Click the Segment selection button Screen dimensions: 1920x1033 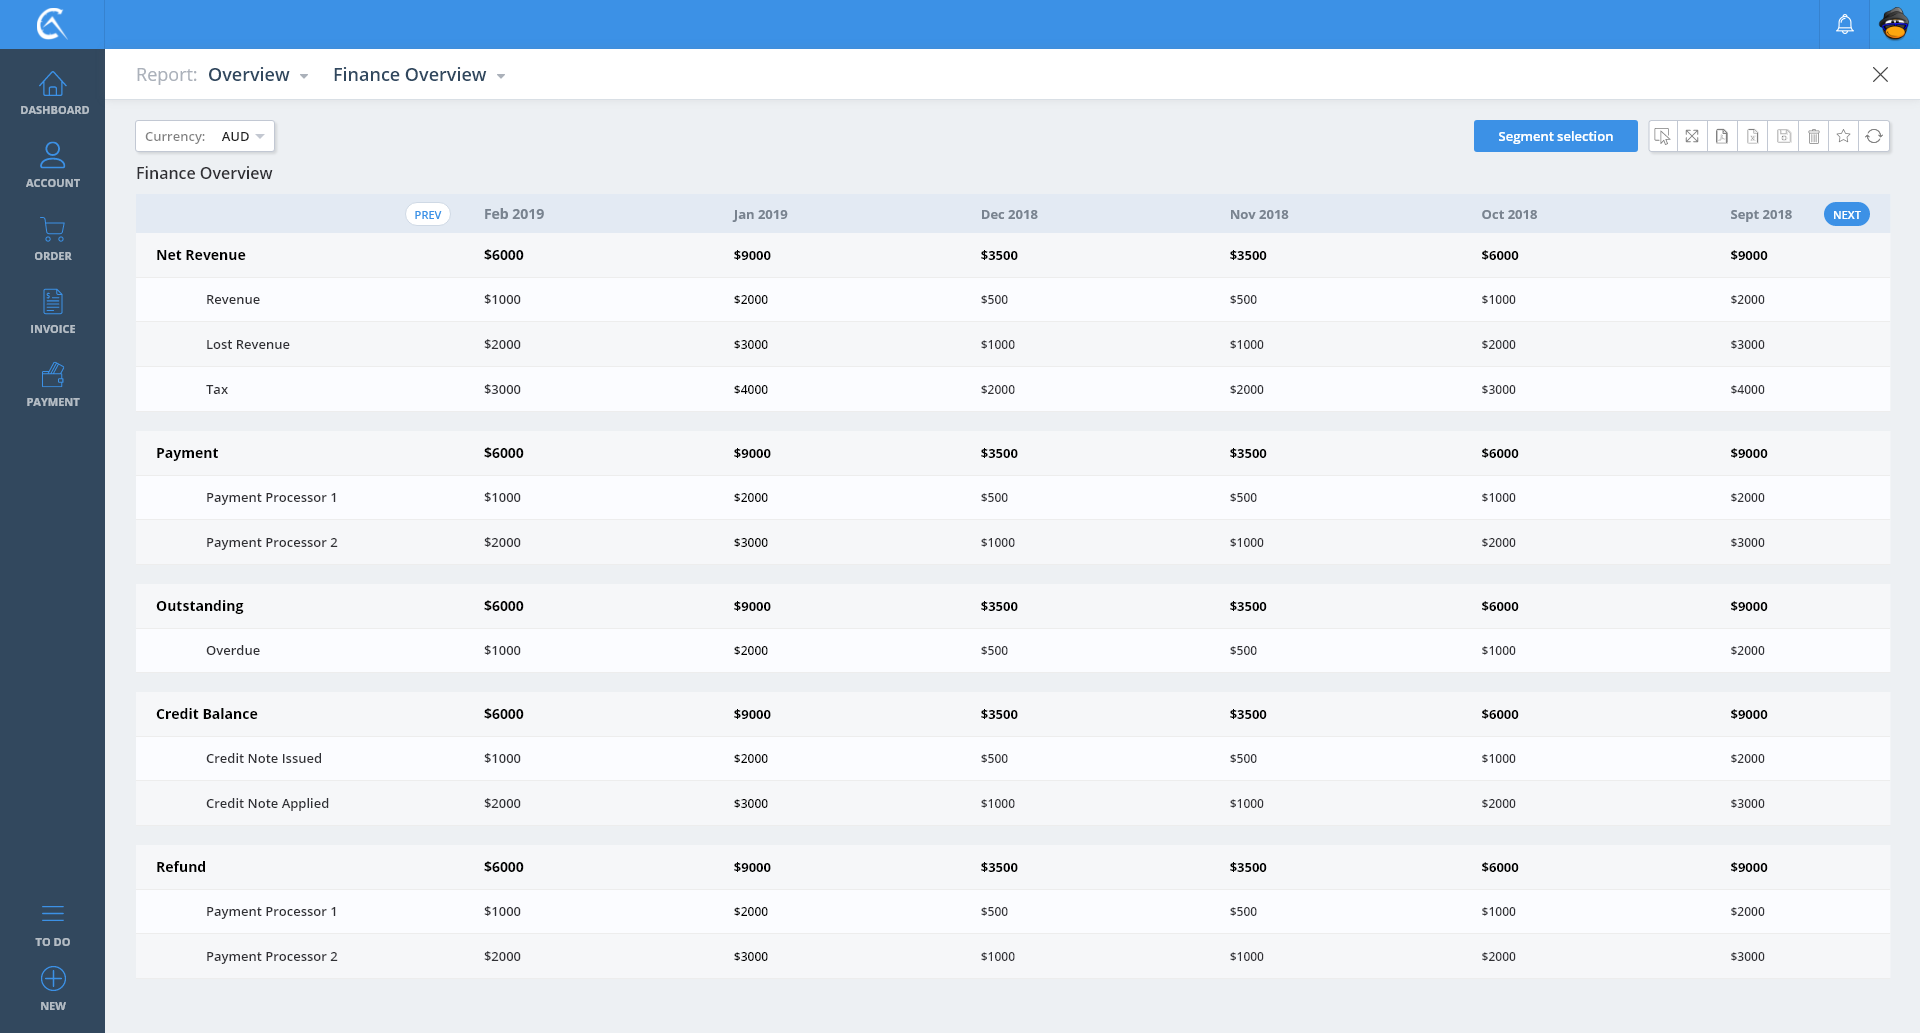coord(1555,136)
